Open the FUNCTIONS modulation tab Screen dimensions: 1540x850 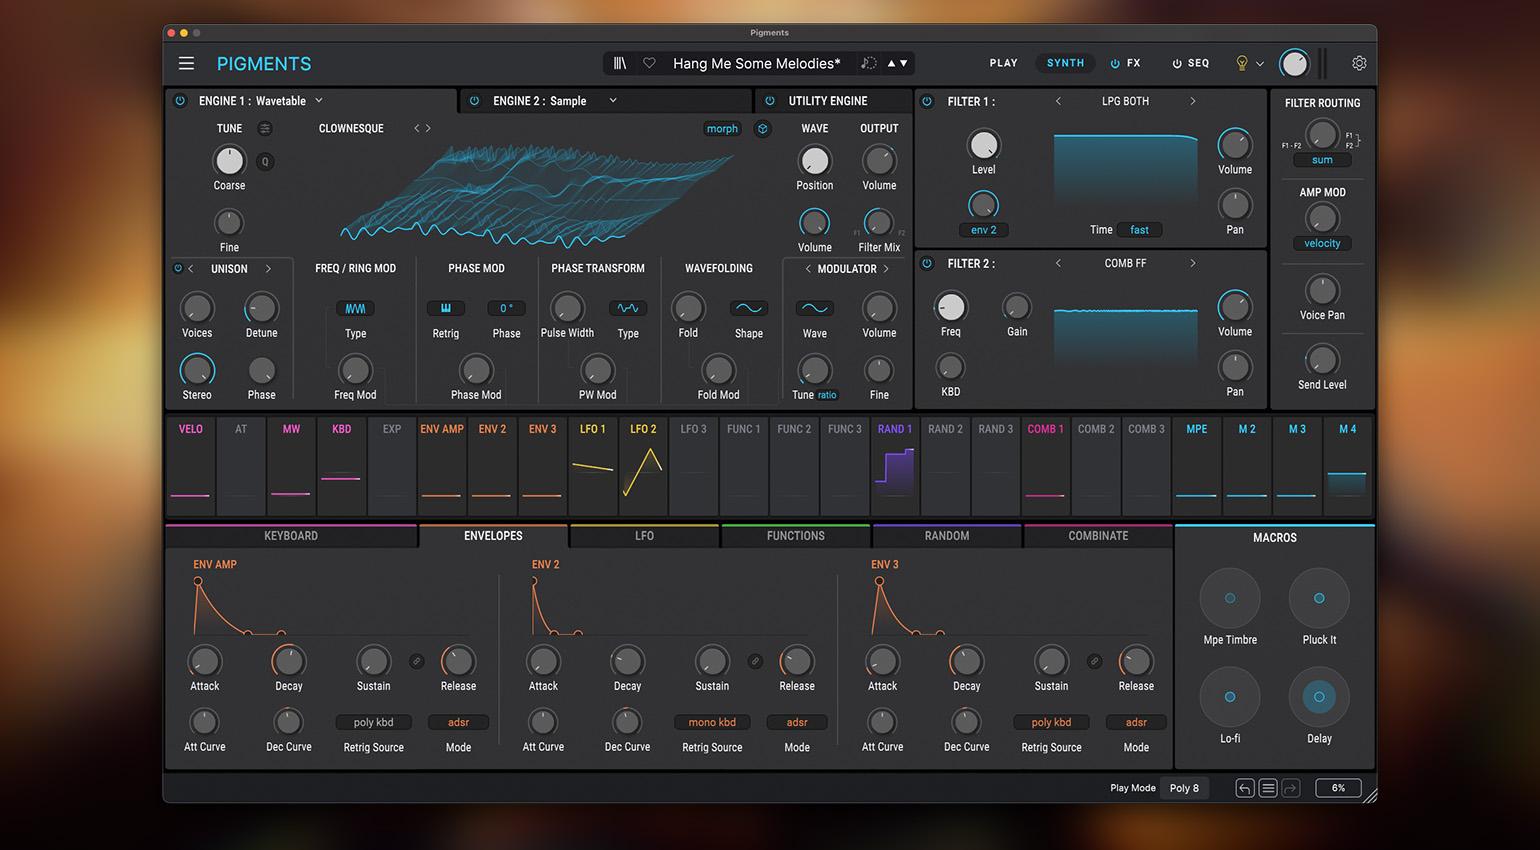[x=795, y=536]
